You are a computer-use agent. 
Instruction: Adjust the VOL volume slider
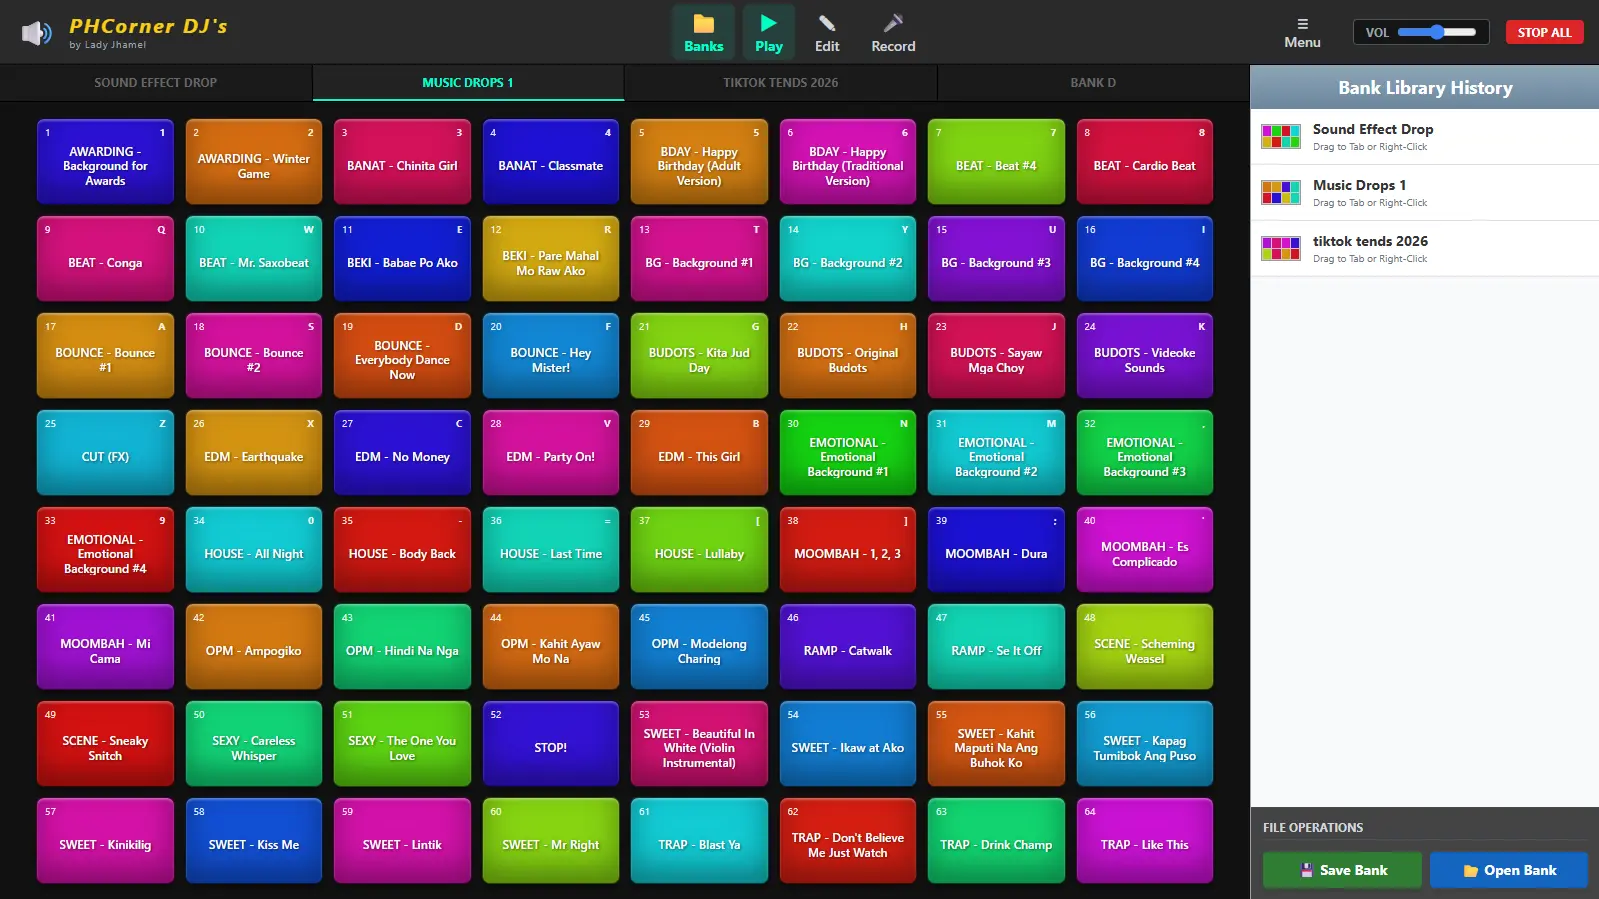(1437, 32)
